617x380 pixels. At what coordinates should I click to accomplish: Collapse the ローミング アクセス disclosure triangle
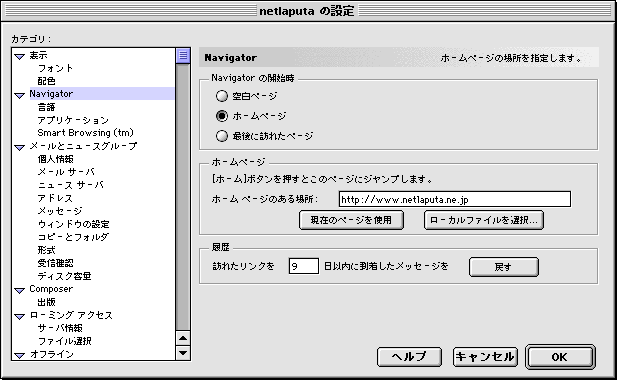19,316
